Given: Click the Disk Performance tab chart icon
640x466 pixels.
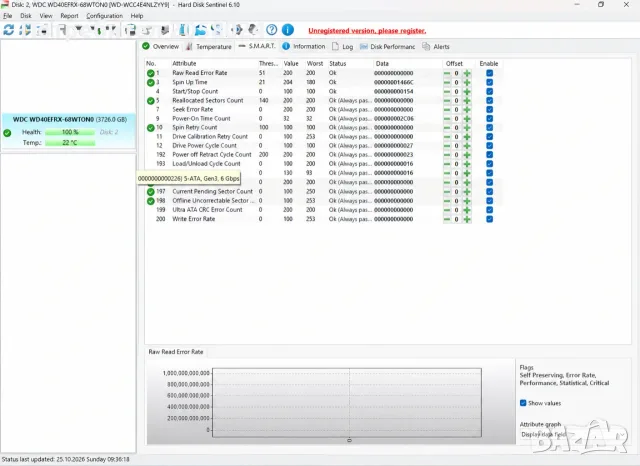Looking at the screenshot, I should (363, 47).
